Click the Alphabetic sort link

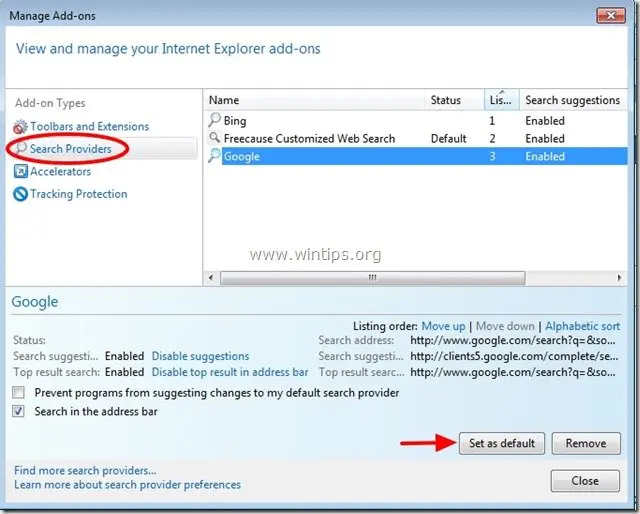[582, 326]
